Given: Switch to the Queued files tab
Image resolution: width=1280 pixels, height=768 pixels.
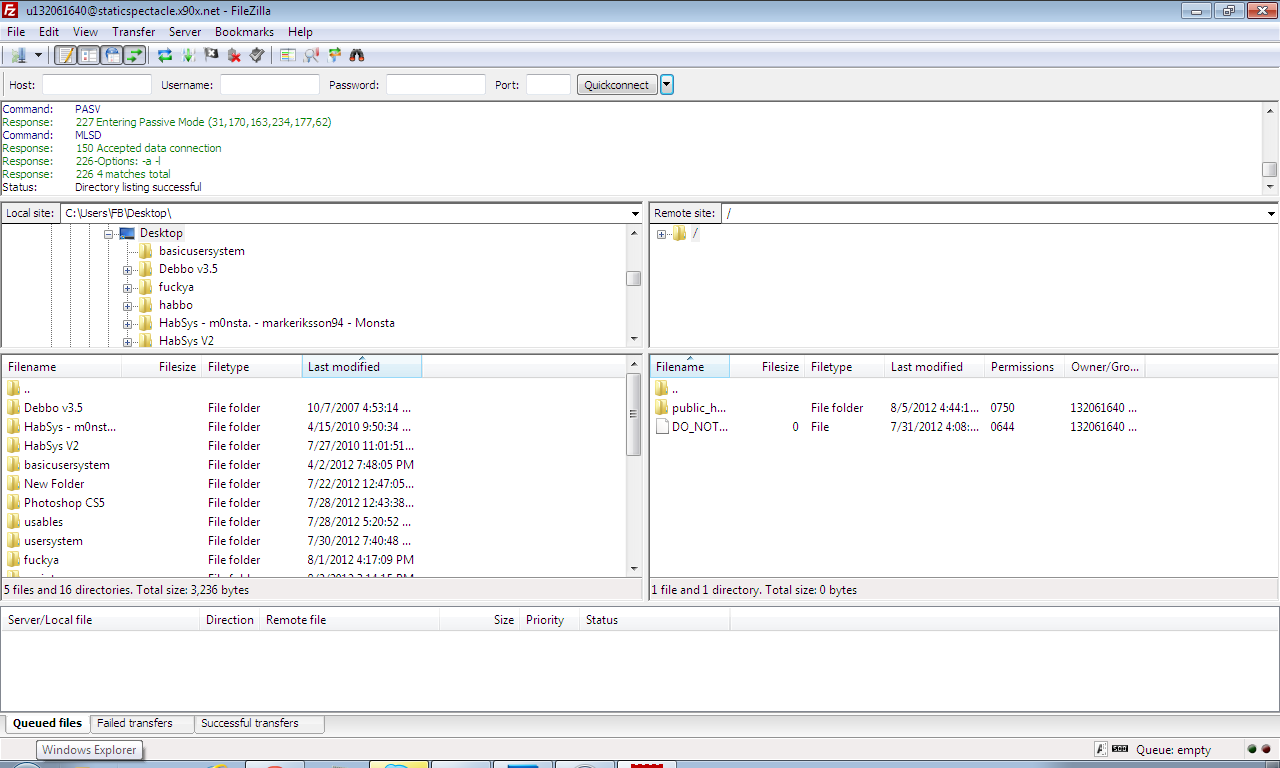Looking at the screenshot, I should click(x=47, y=723).
